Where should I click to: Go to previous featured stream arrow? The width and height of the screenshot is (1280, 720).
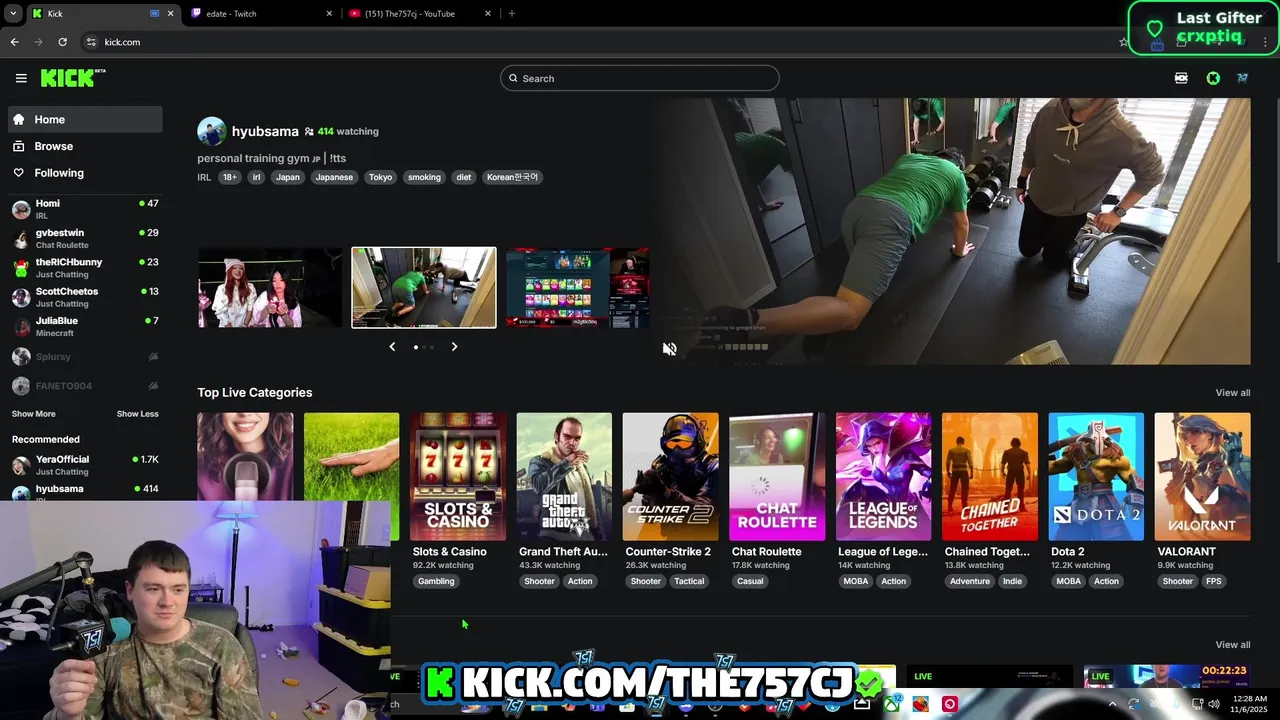pyautogui.click(x=392, y=347)
